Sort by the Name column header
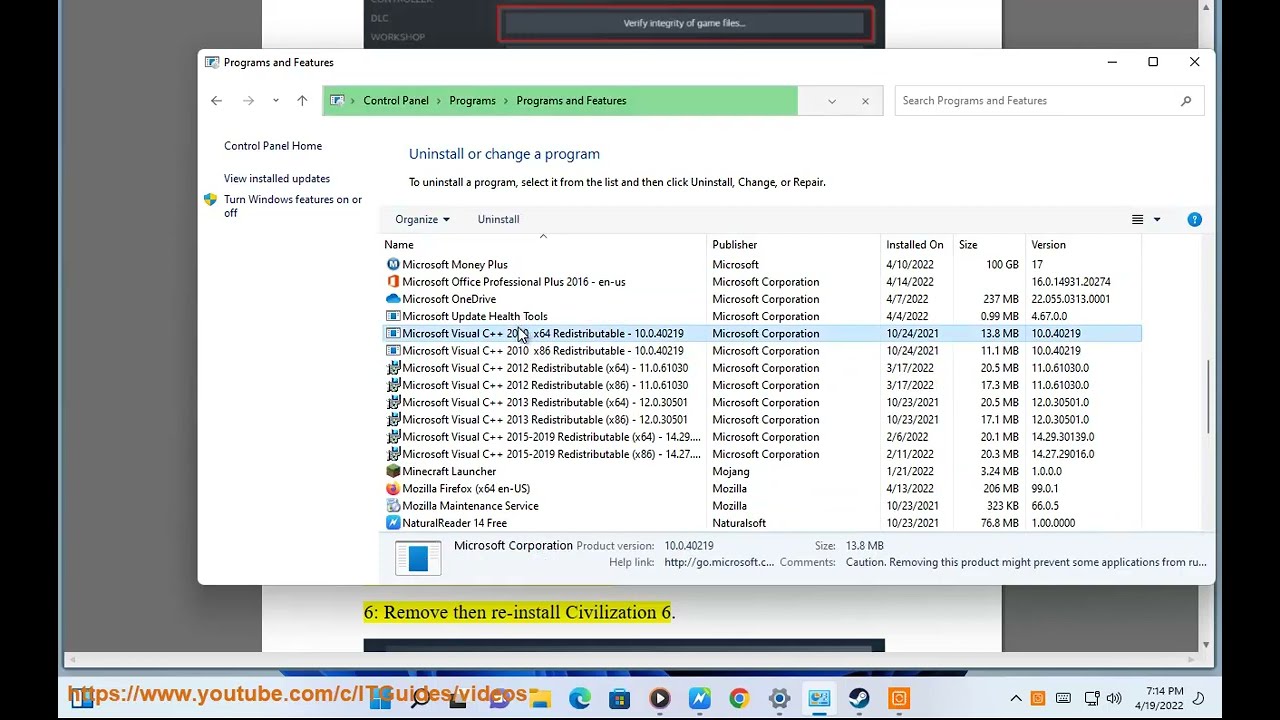The height and width of the screenshot is (720, 1280). (543, 244)
